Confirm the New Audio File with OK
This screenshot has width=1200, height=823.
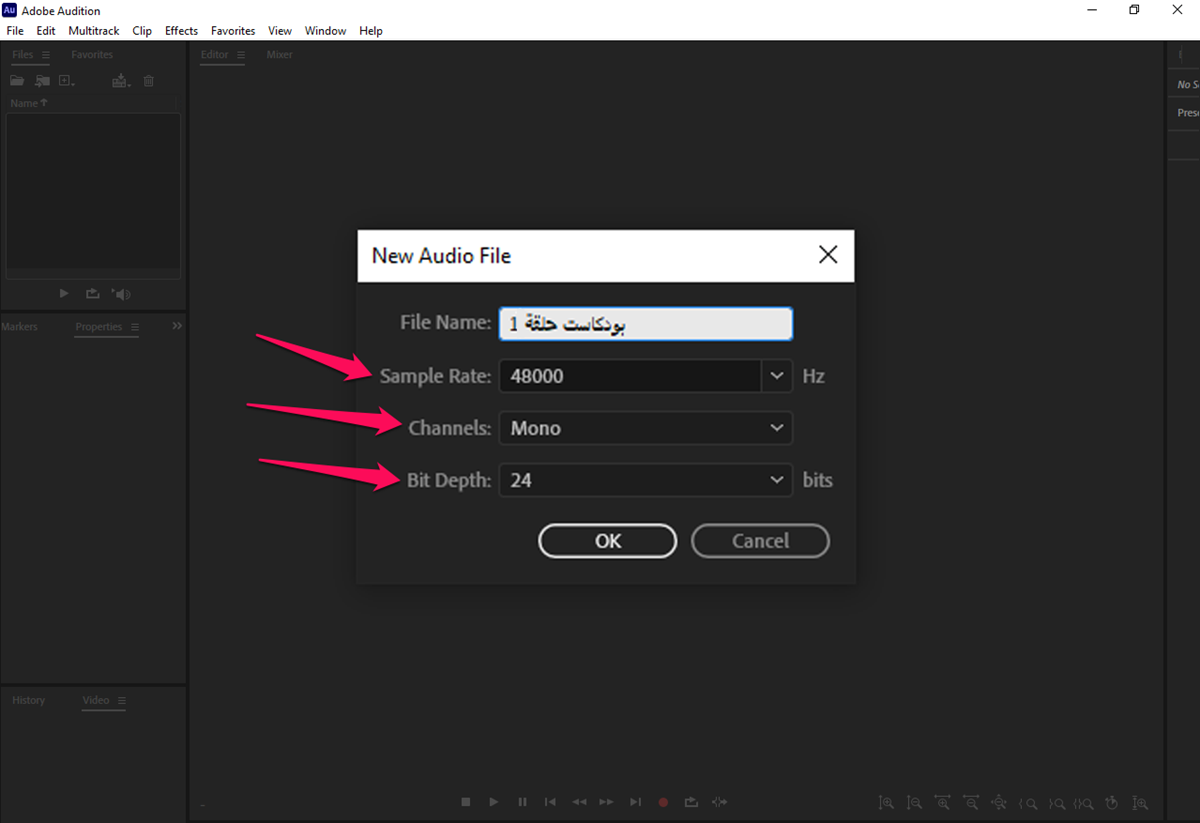608,541
